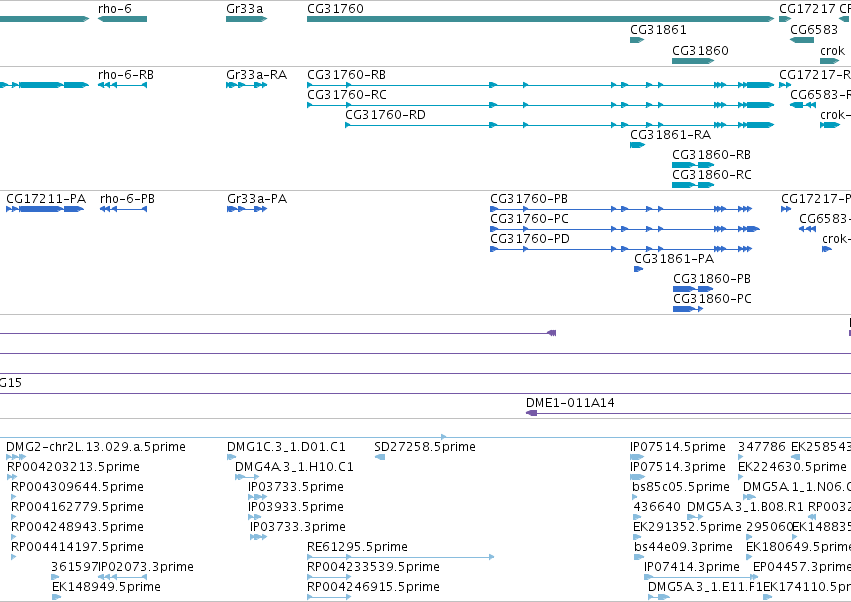The height and width of the screenshot is (602, 851).
Task: Click protein CG31860-PC label
Action: point(712,299)
